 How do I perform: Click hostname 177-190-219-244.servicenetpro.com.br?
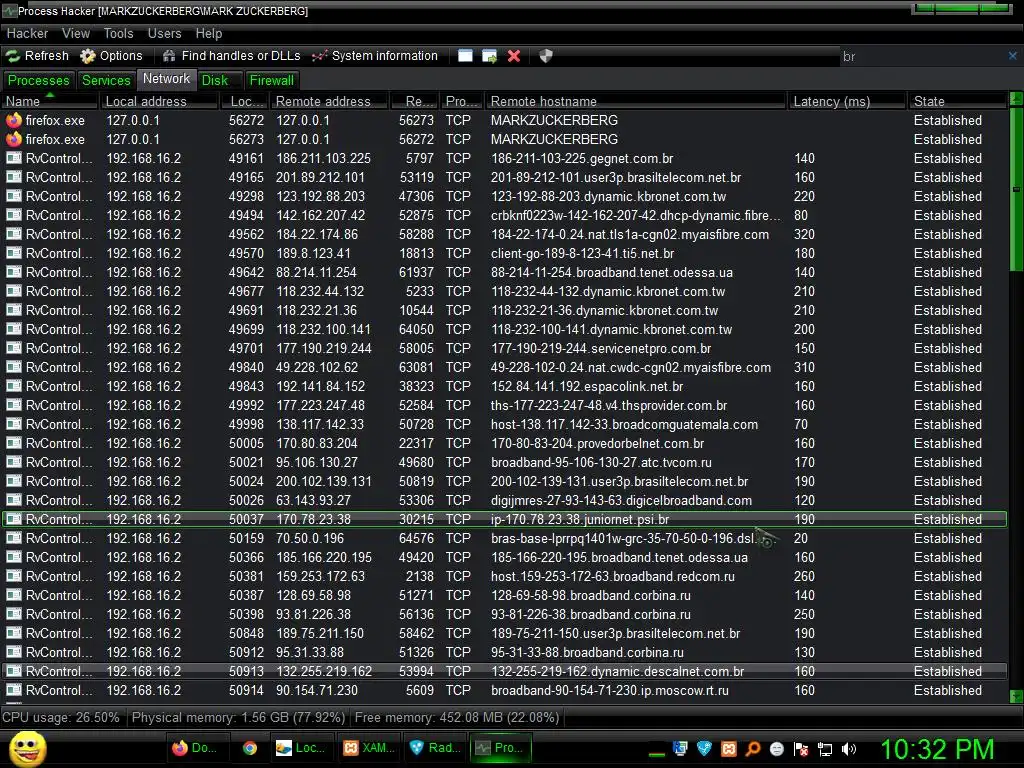[601, 349]
